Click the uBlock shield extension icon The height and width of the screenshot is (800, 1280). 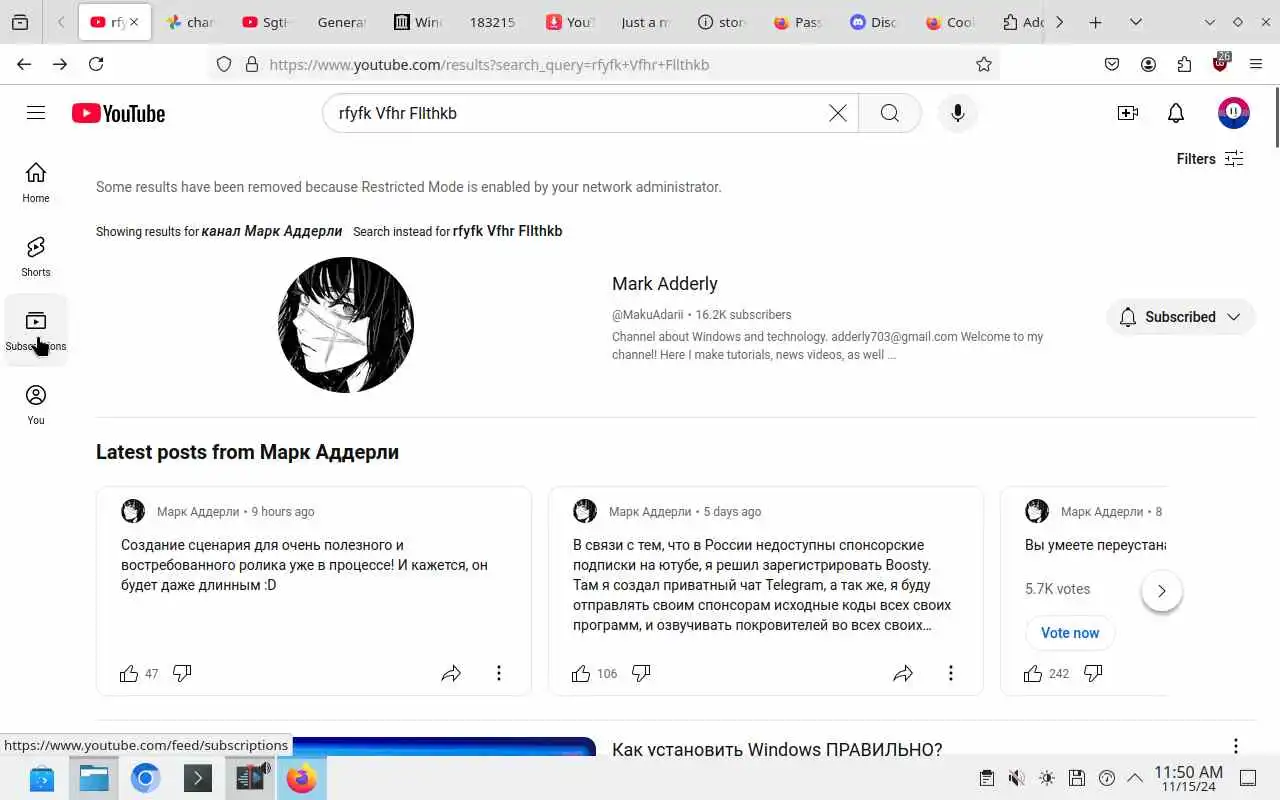point(1220,63)
